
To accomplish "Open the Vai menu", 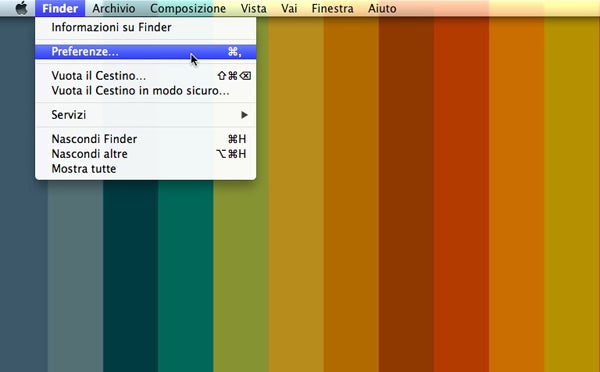I will [289, 8].
